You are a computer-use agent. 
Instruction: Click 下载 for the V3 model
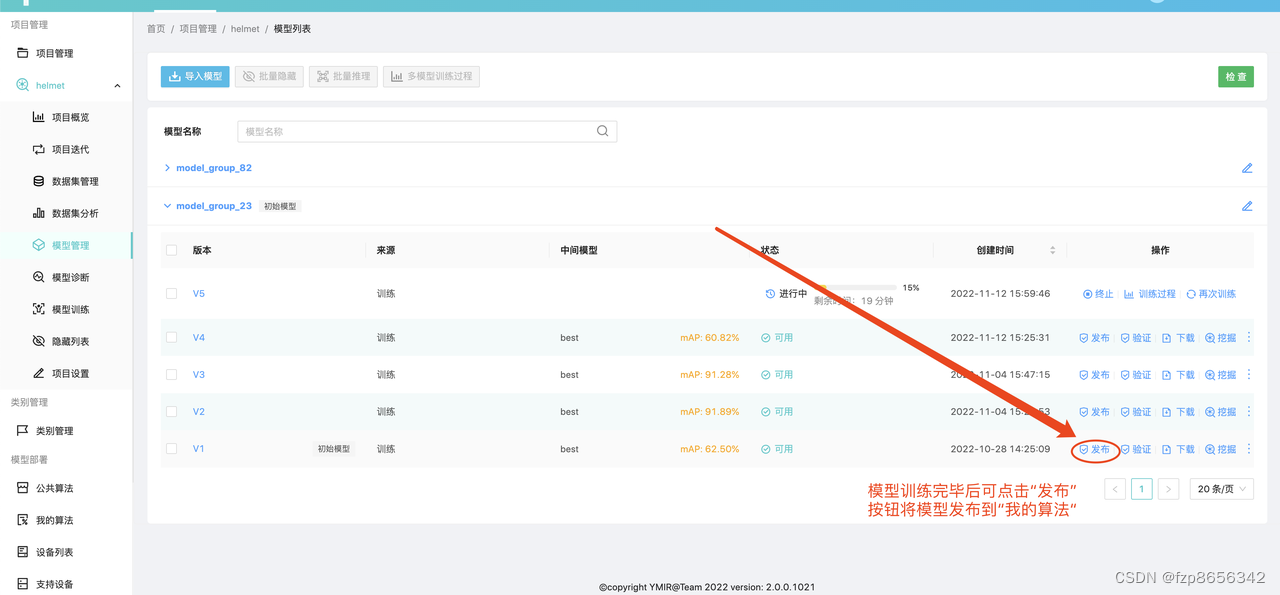[x=1178, y=375]
